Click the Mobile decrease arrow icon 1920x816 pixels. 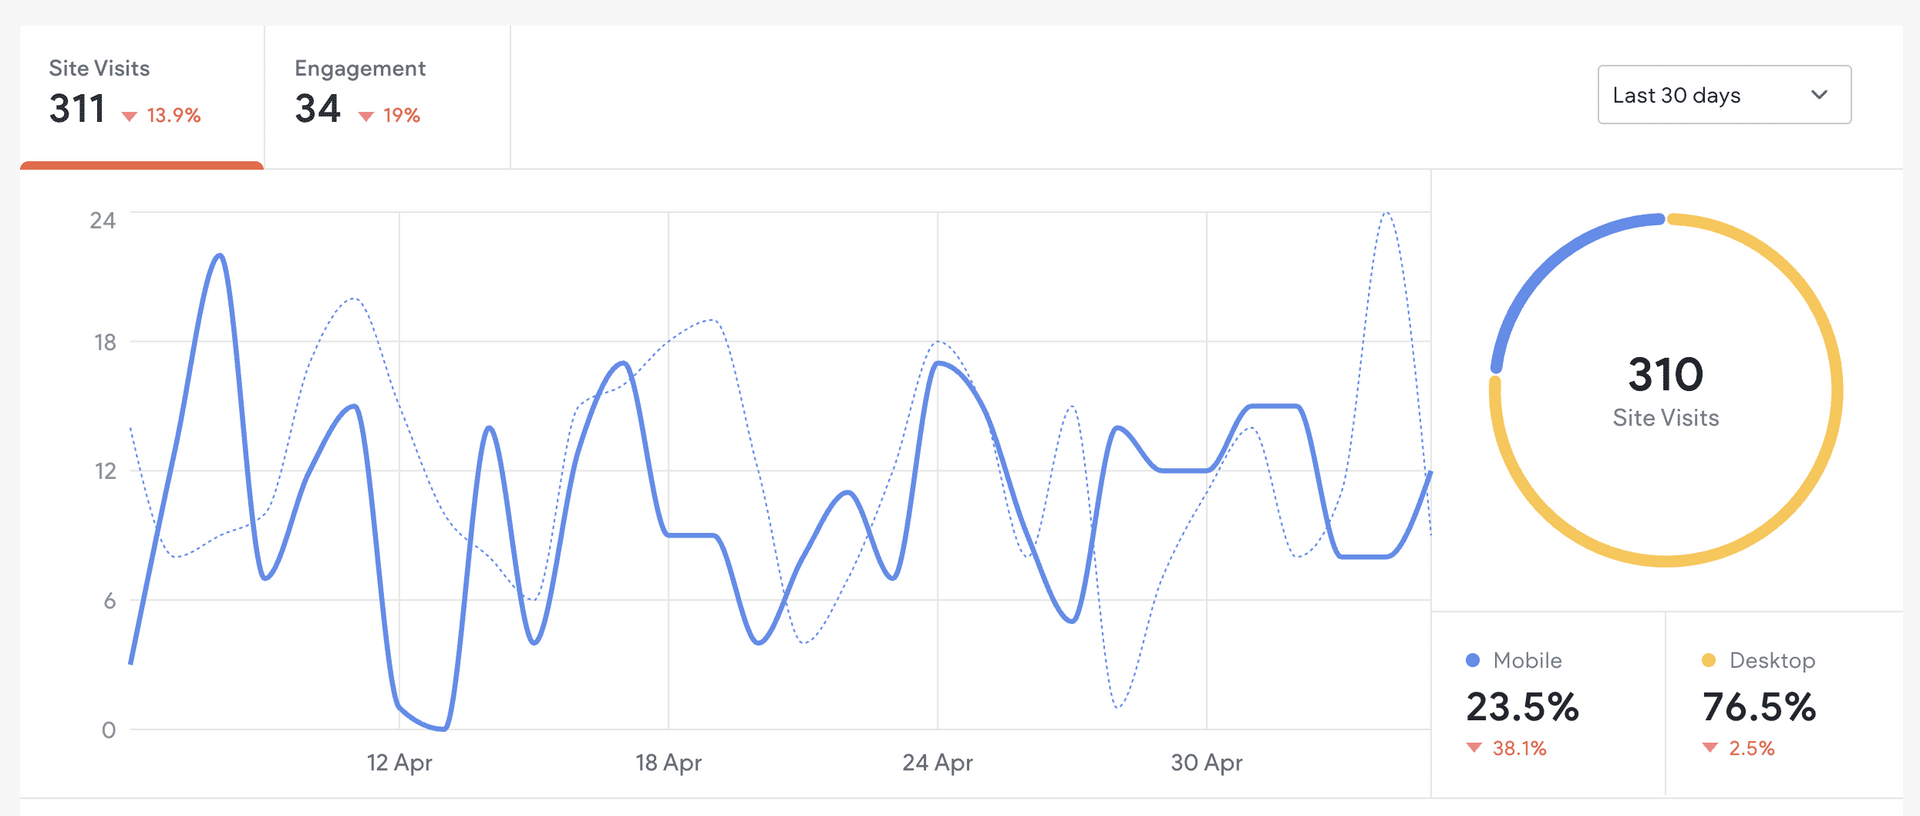click(1474, 748)
